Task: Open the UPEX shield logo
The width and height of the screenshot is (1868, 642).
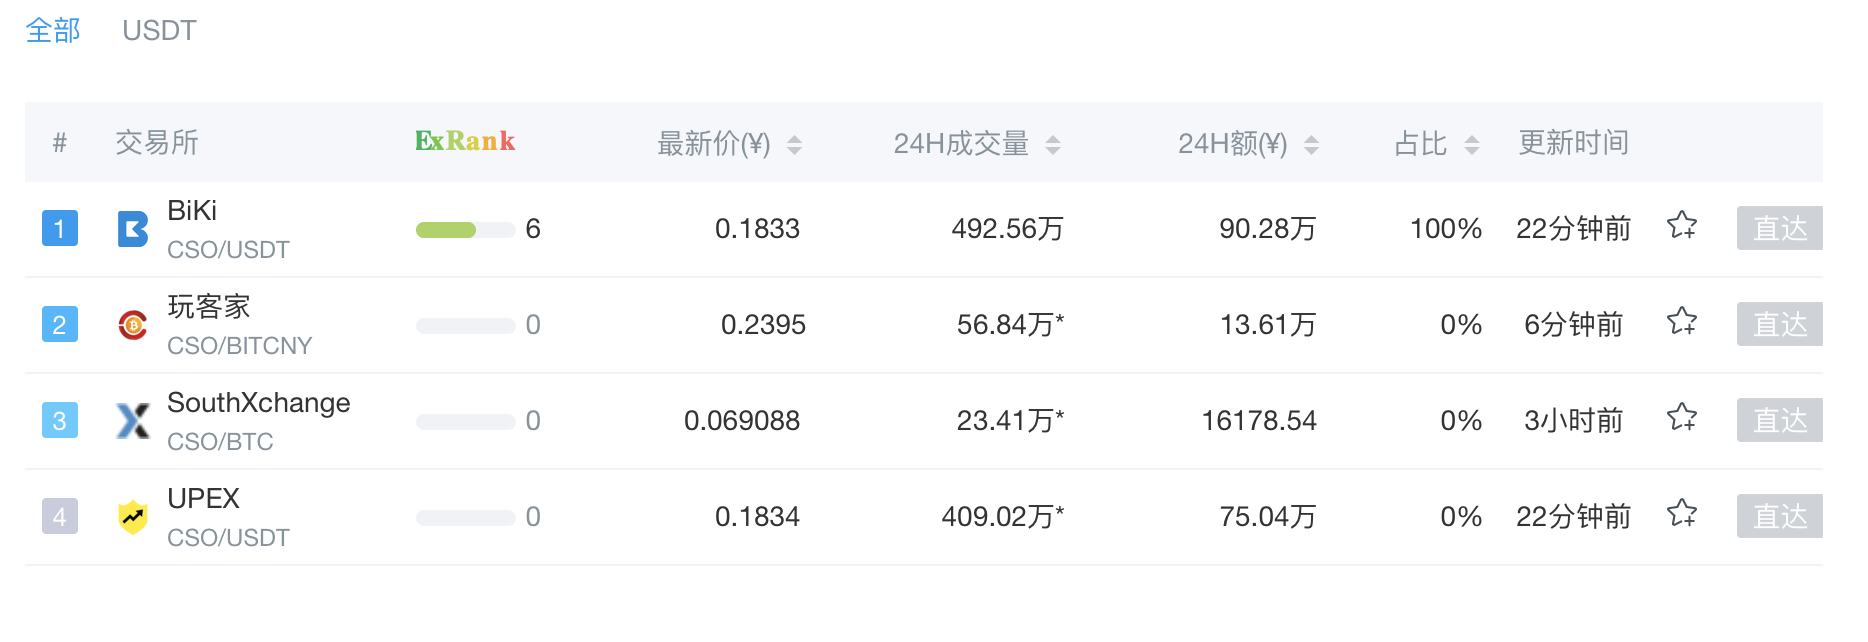Action: (x=133, y=517)
